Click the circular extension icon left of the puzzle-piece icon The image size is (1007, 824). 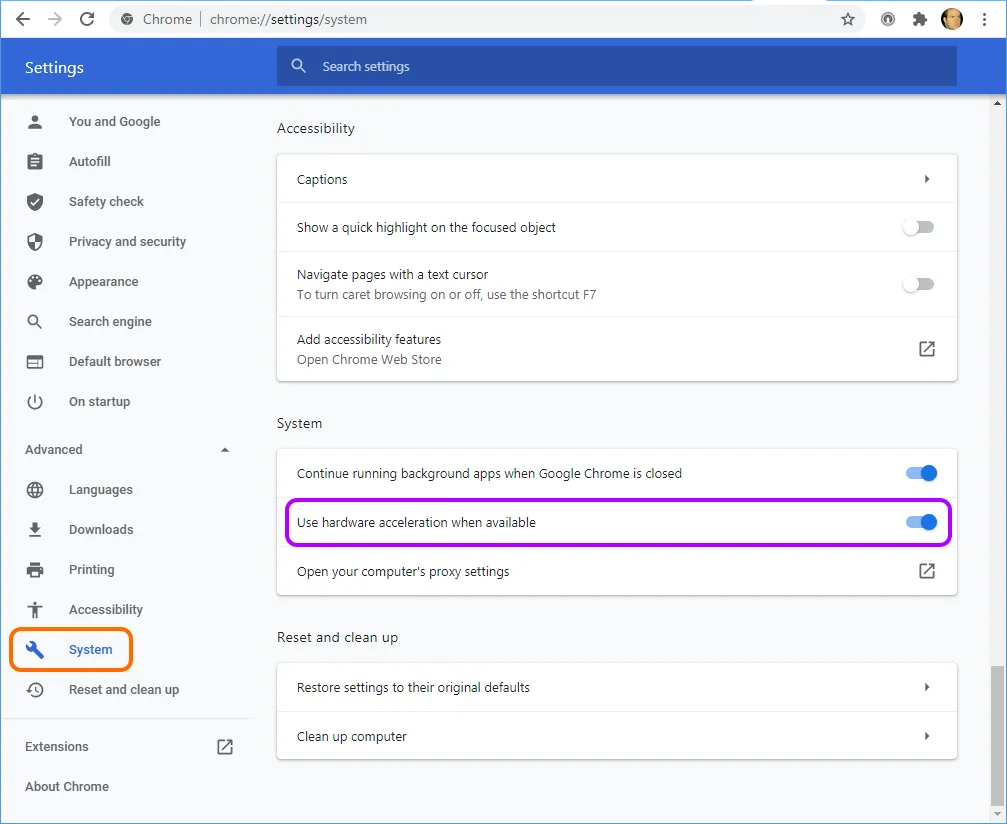pos(888,19)
